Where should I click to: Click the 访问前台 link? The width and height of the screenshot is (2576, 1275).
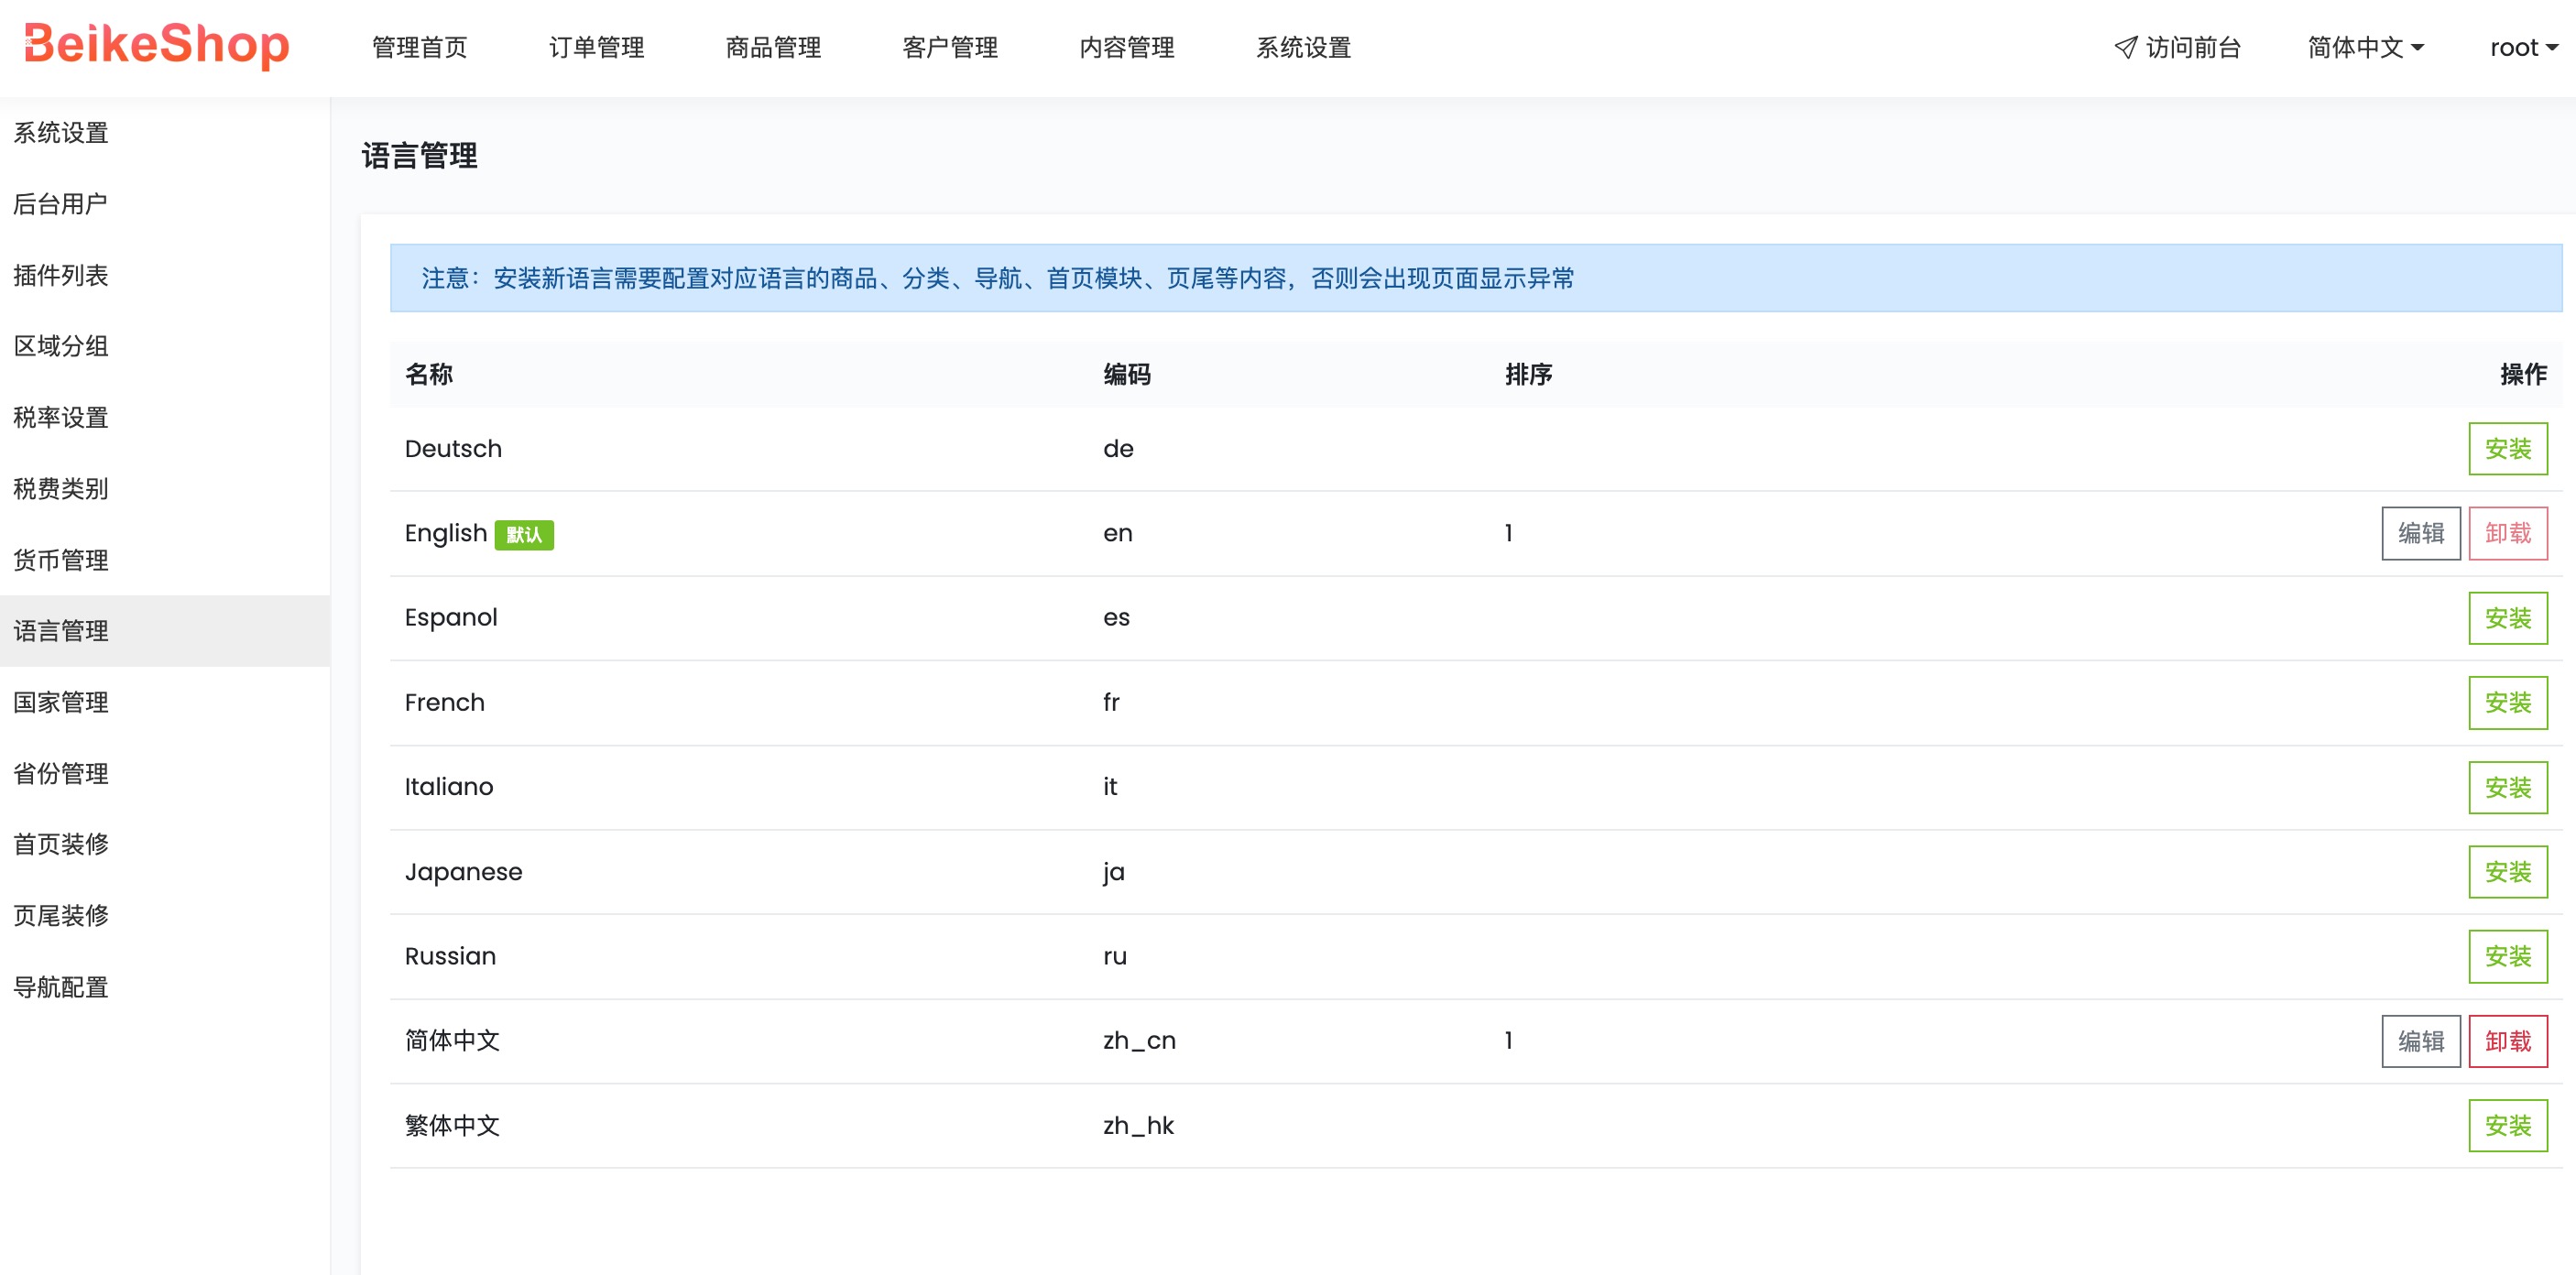tap(2177, 47)
